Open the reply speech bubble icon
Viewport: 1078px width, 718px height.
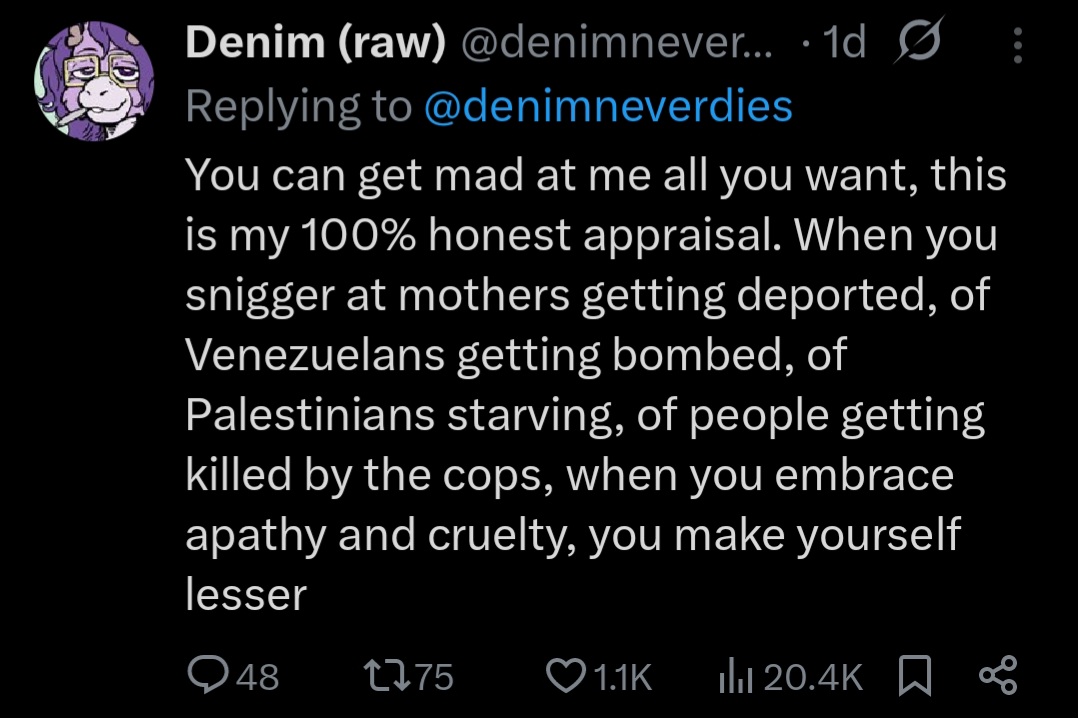pos(208,674)
